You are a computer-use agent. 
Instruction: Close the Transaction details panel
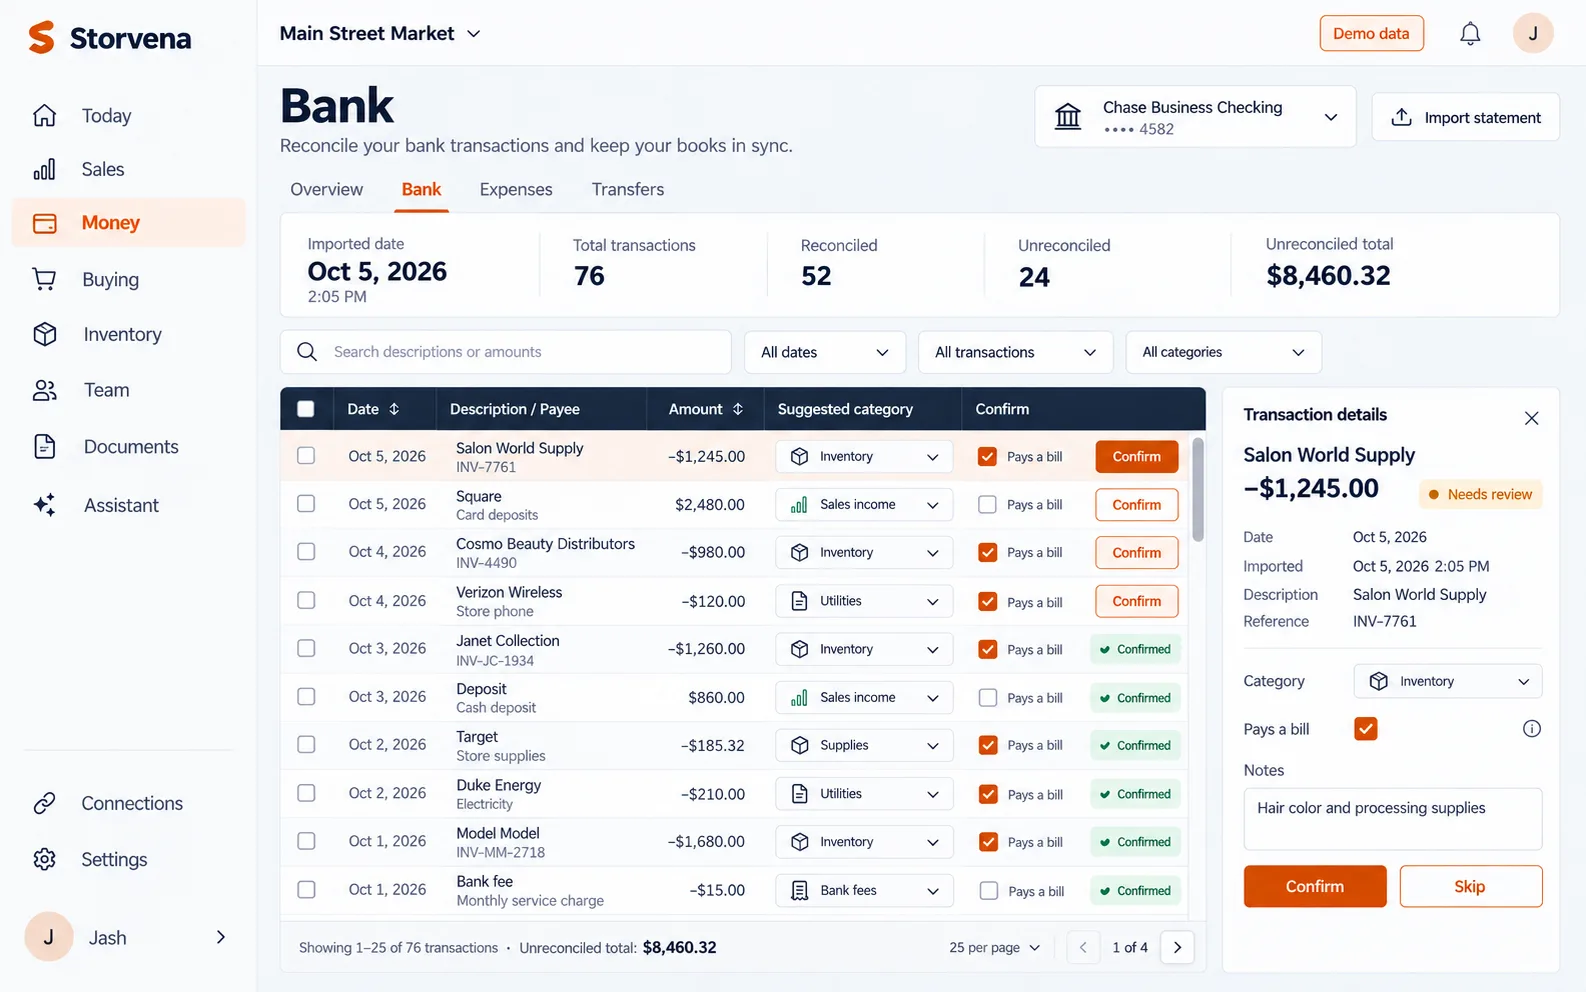point(1531,418)
